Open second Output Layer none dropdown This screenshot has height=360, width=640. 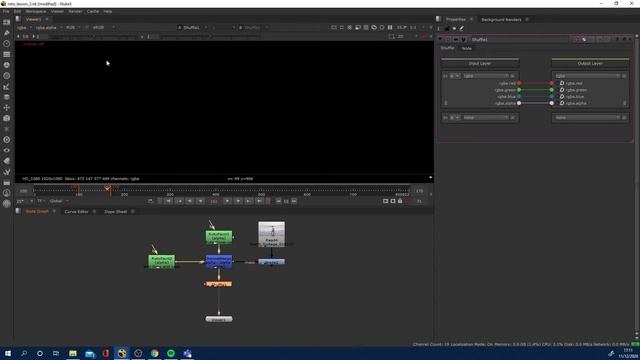point(587,118)
